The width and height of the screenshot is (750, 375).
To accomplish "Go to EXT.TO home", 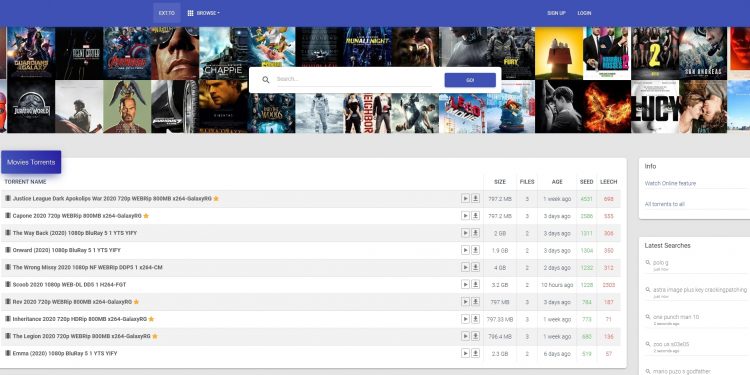I will coord(167,13).
